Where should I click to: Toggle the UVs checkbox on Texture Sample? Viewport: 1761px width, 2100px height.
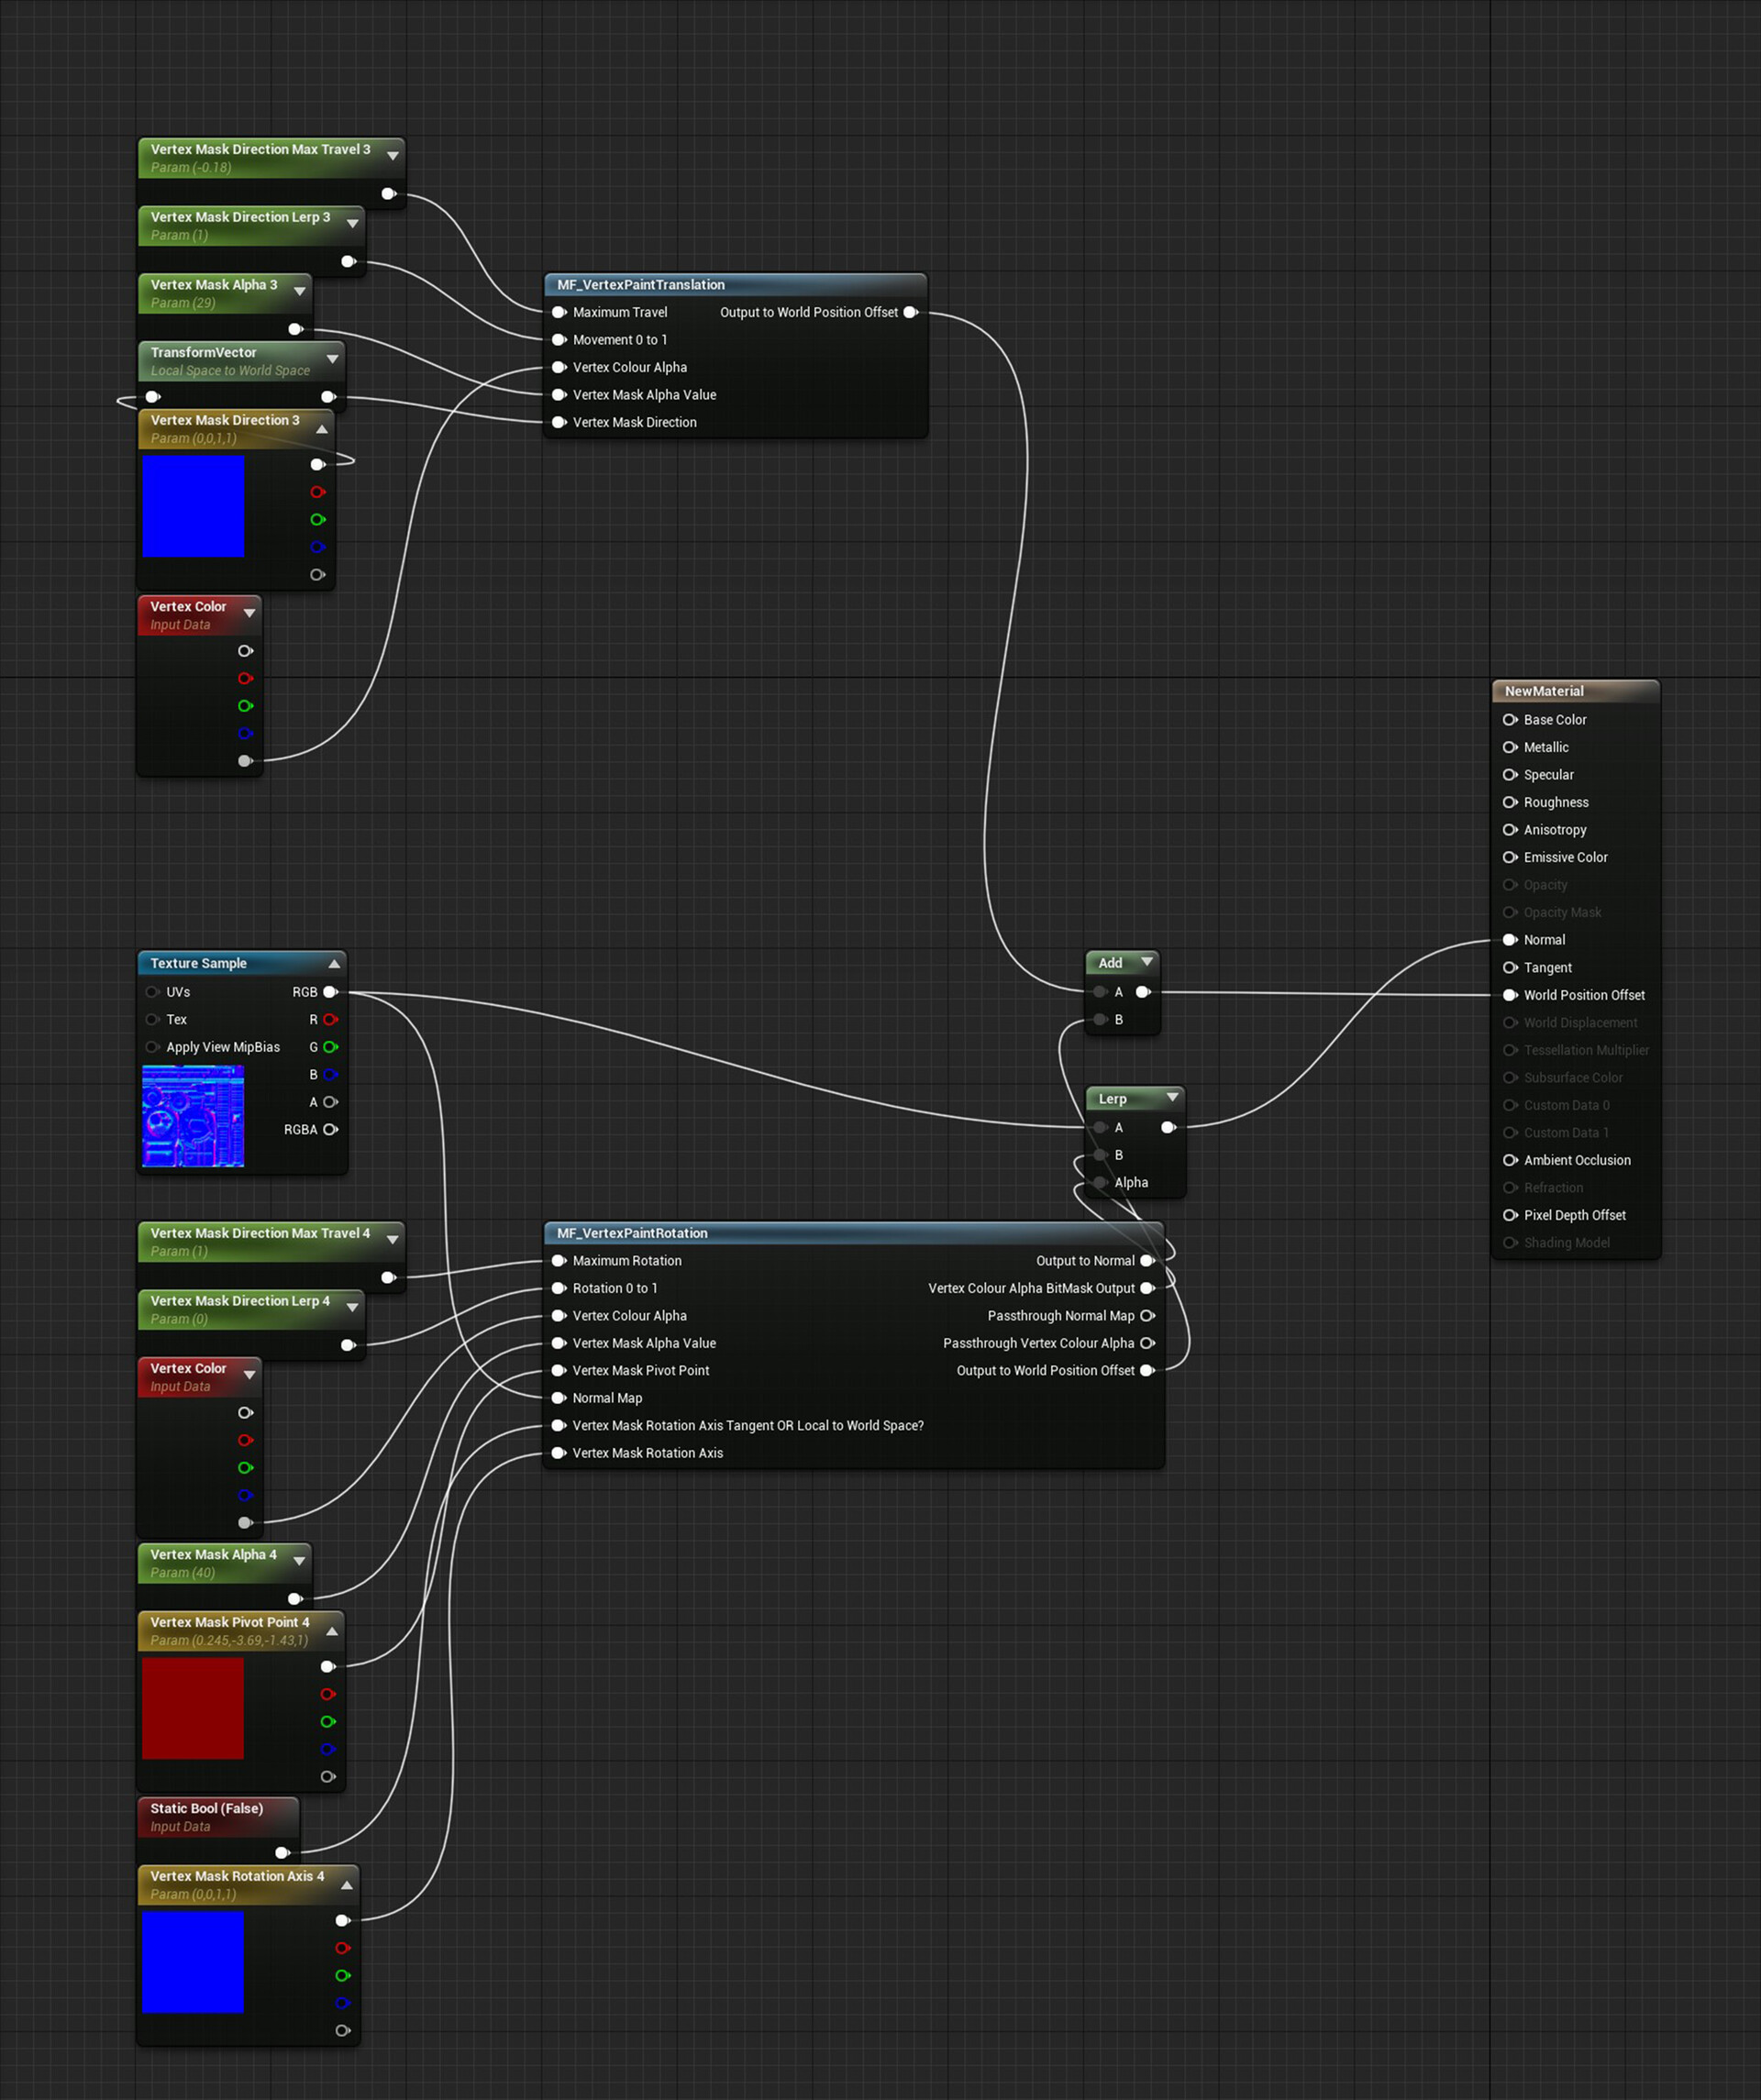(152, 992)
